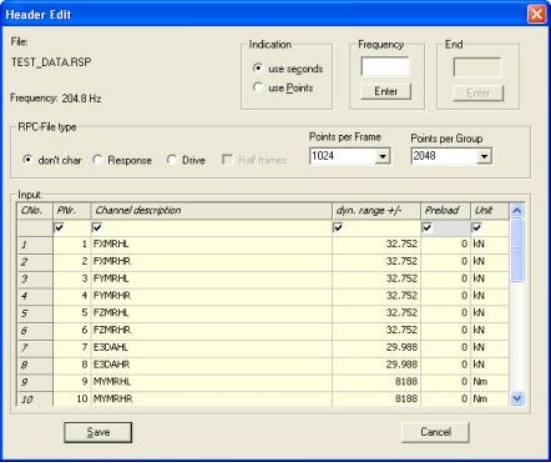Image resolution: width=551 pixels, height=463 pixels.
Task: Click dyn. range 32.752 in FXMRHL row
Action: pos(376,244)
